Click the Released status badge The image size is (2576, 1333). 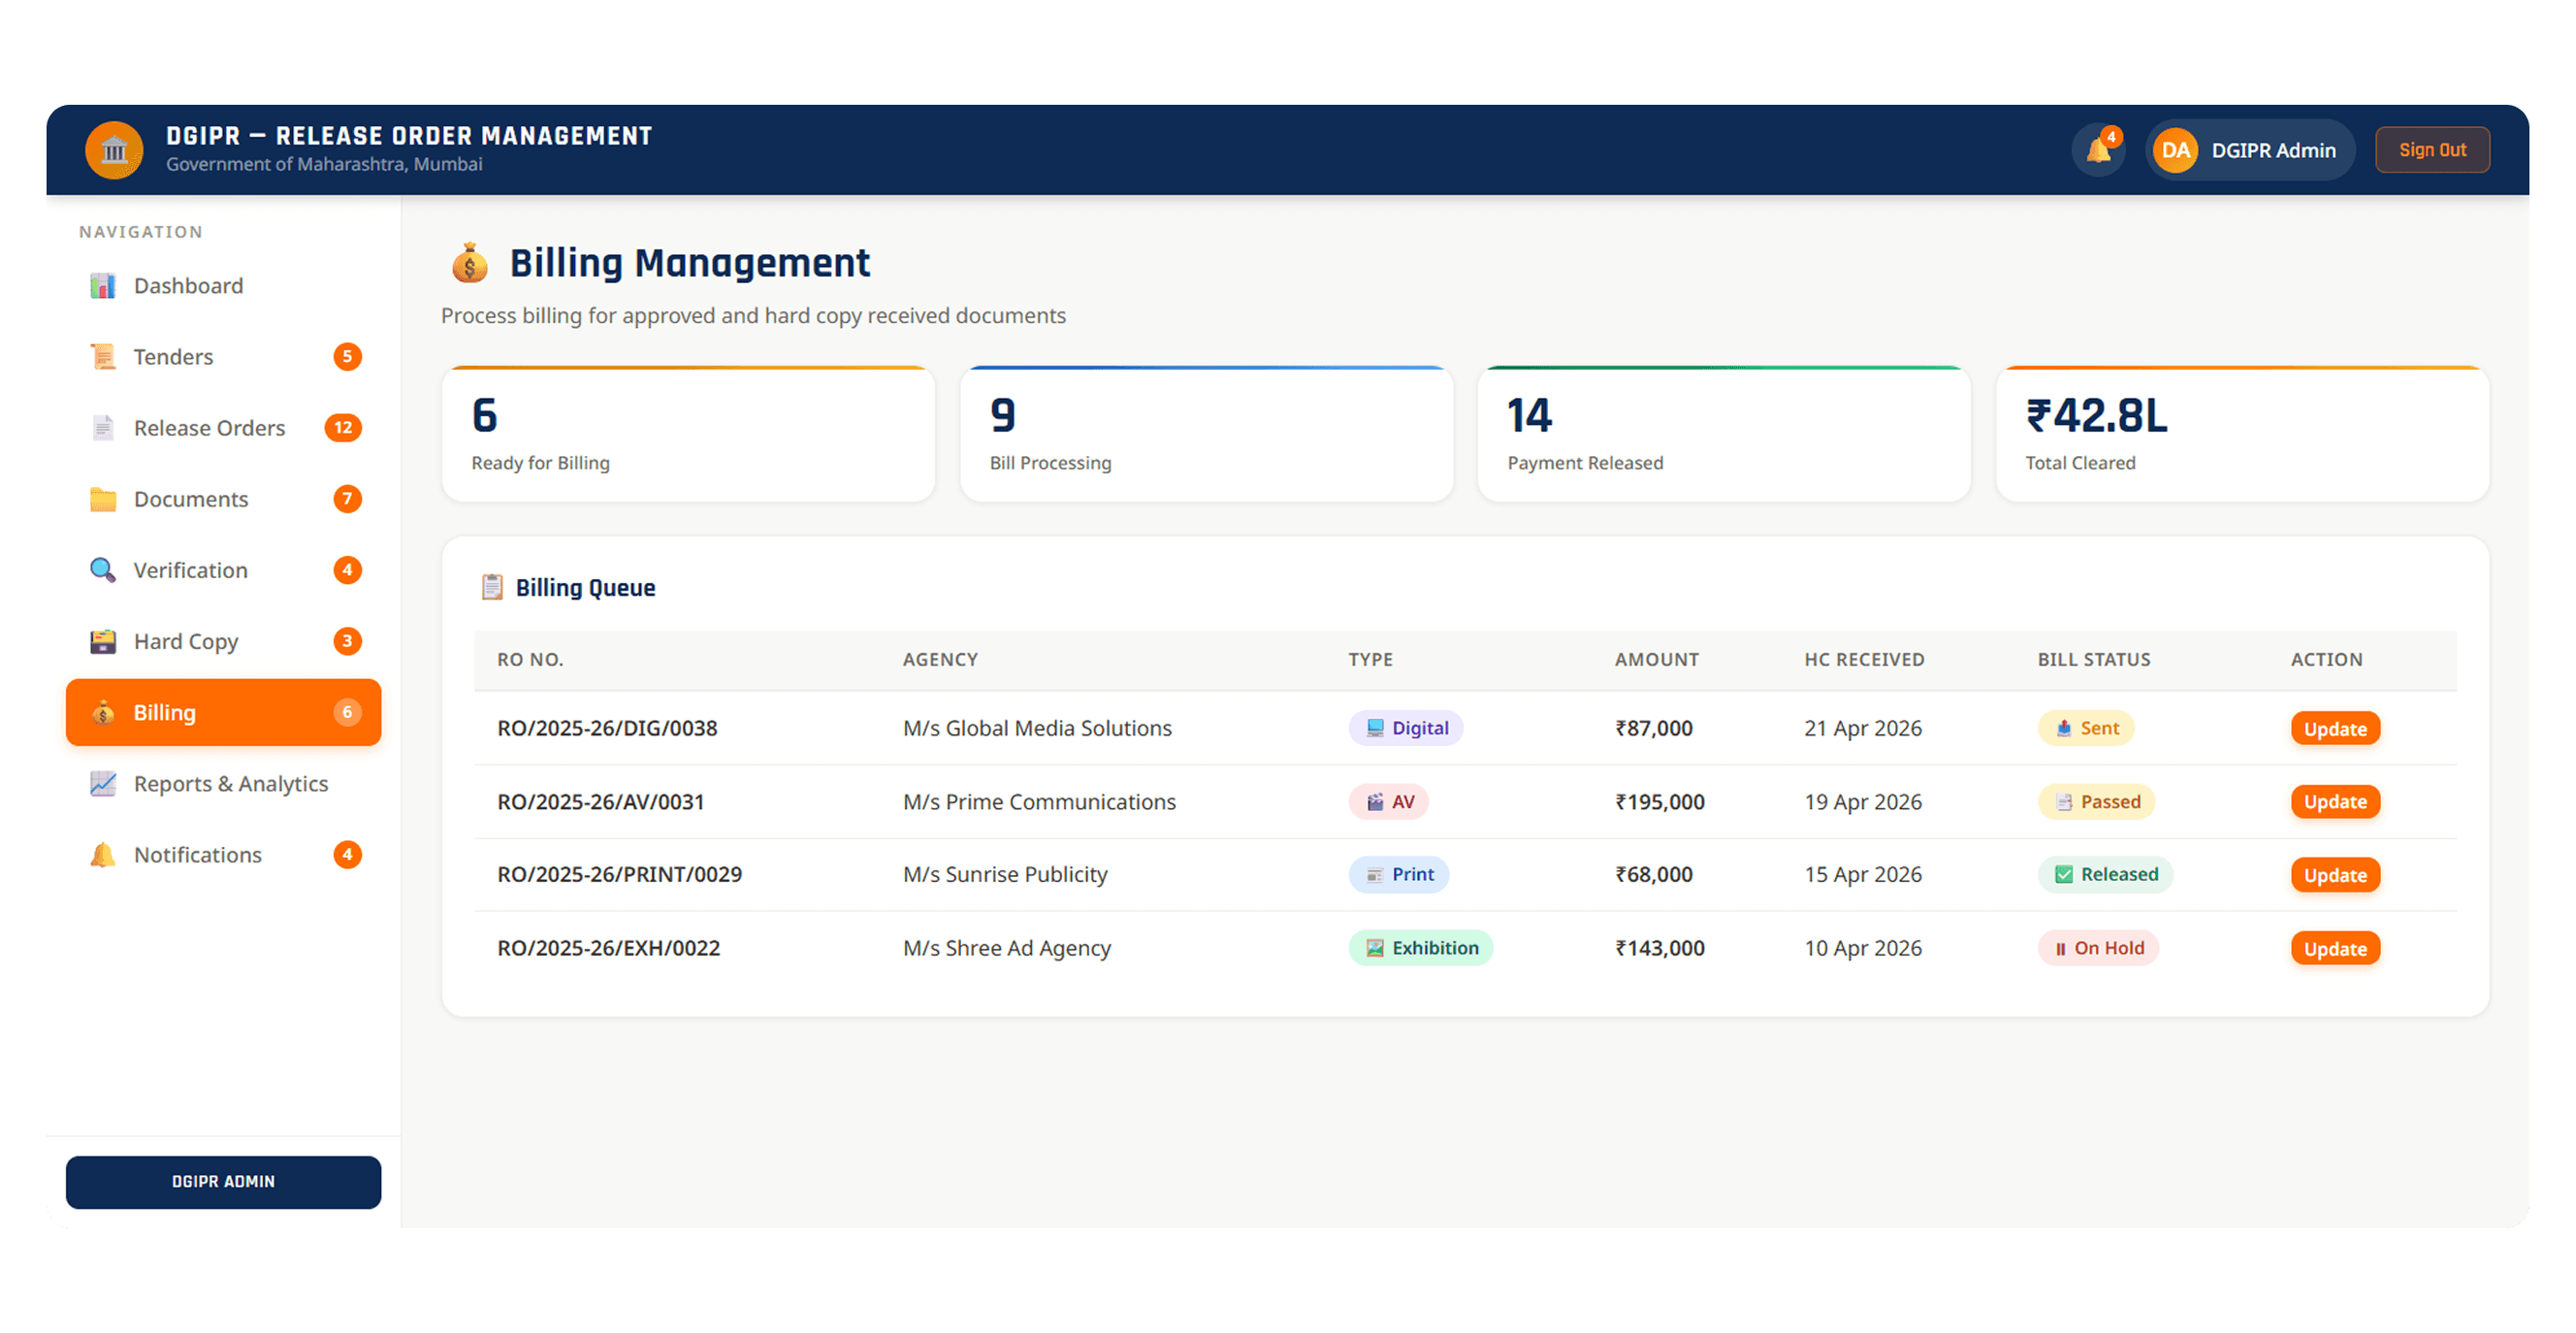coord(2105,875)
